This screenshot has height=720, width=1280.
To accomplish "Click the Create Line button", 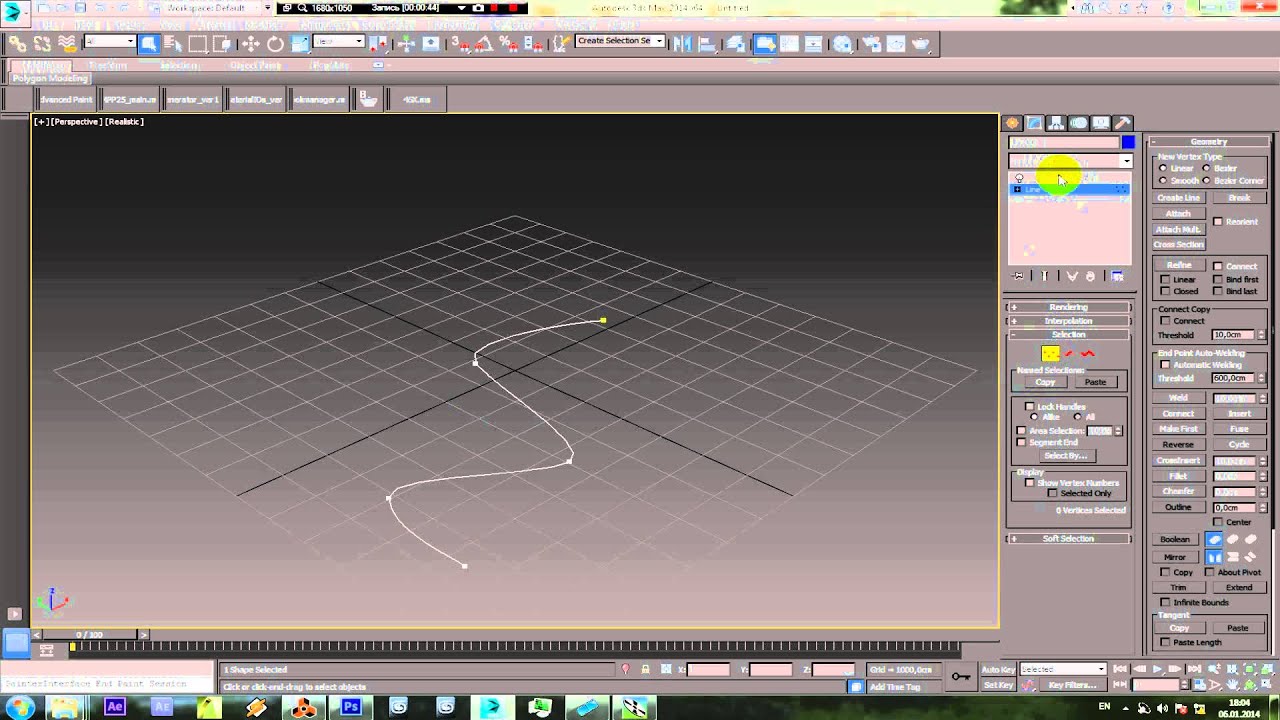I will 1179,198.
